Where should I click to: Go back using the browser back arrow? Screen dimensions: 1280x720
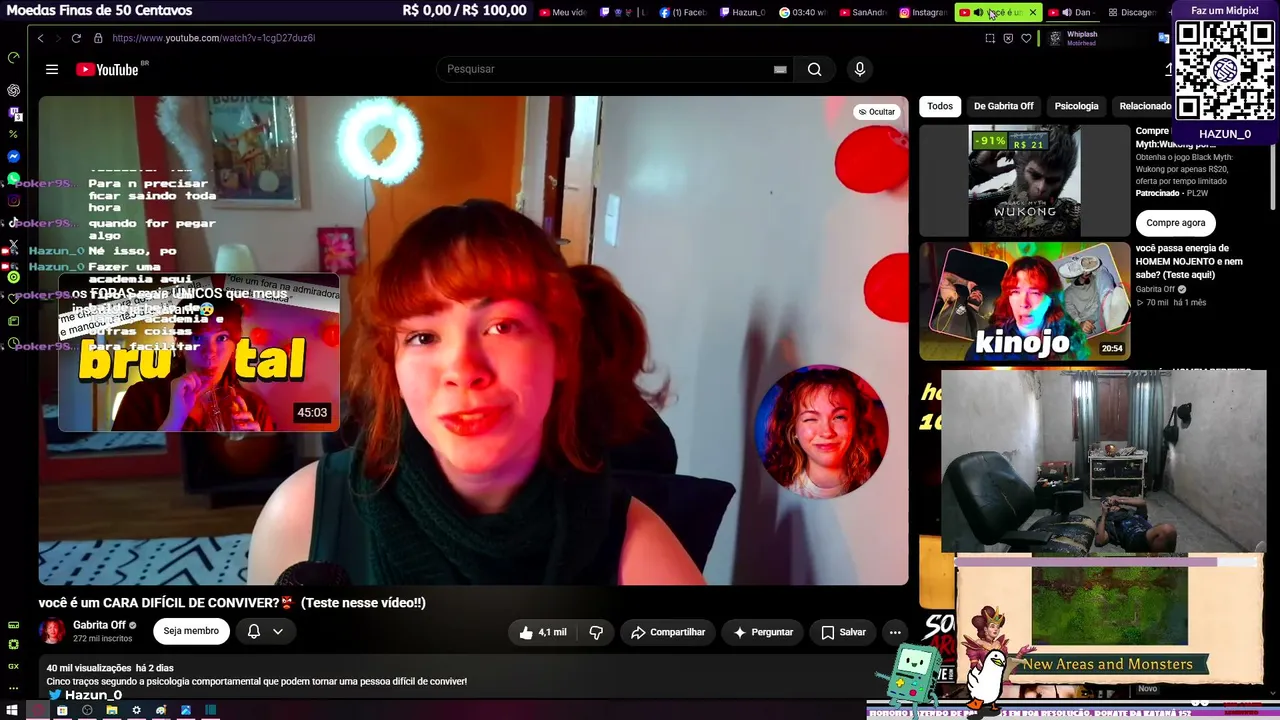[x=41, y=38]
